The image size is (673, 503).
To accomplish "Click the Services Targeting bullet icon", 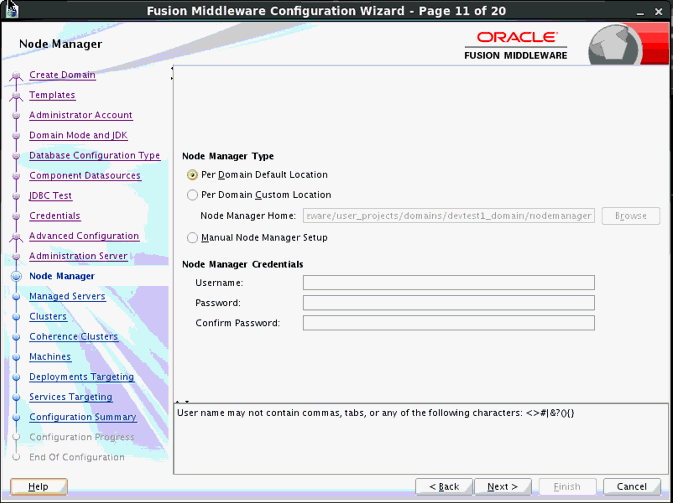I will click(16, 397).
